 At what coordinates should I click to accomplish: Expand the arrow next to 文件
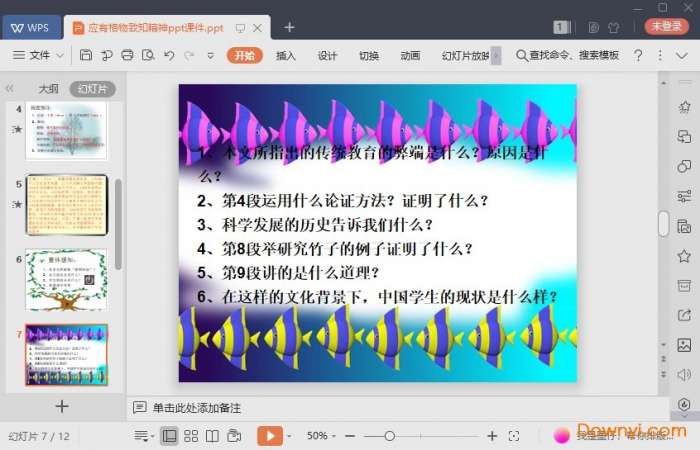coord(60,55)
